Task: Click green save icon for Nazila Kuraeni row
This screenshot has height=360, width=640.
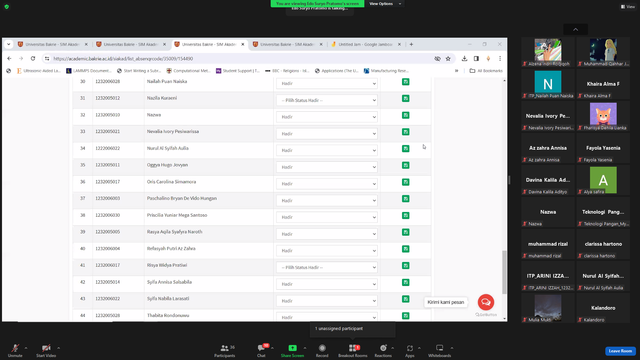Action: click(405, 99)
